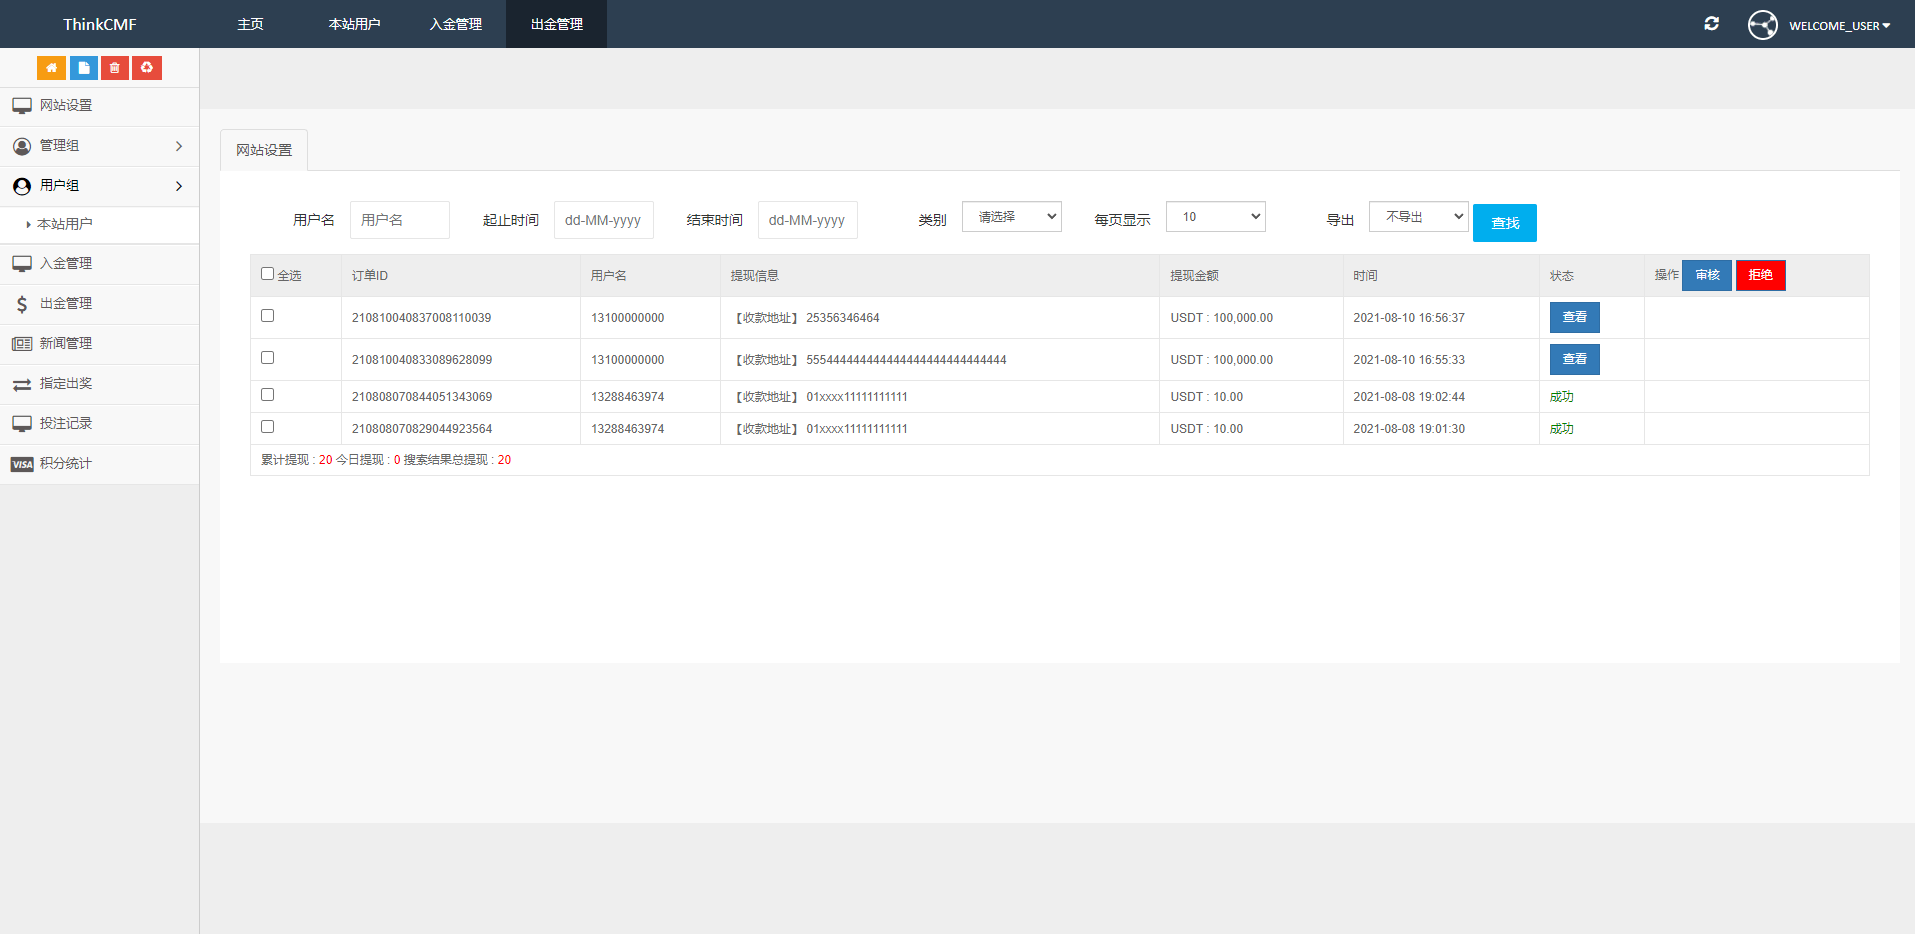Open the 每页显示 dropdown showing 10
Viewport: 1915px width, 934px height.
pos(1215,217)
